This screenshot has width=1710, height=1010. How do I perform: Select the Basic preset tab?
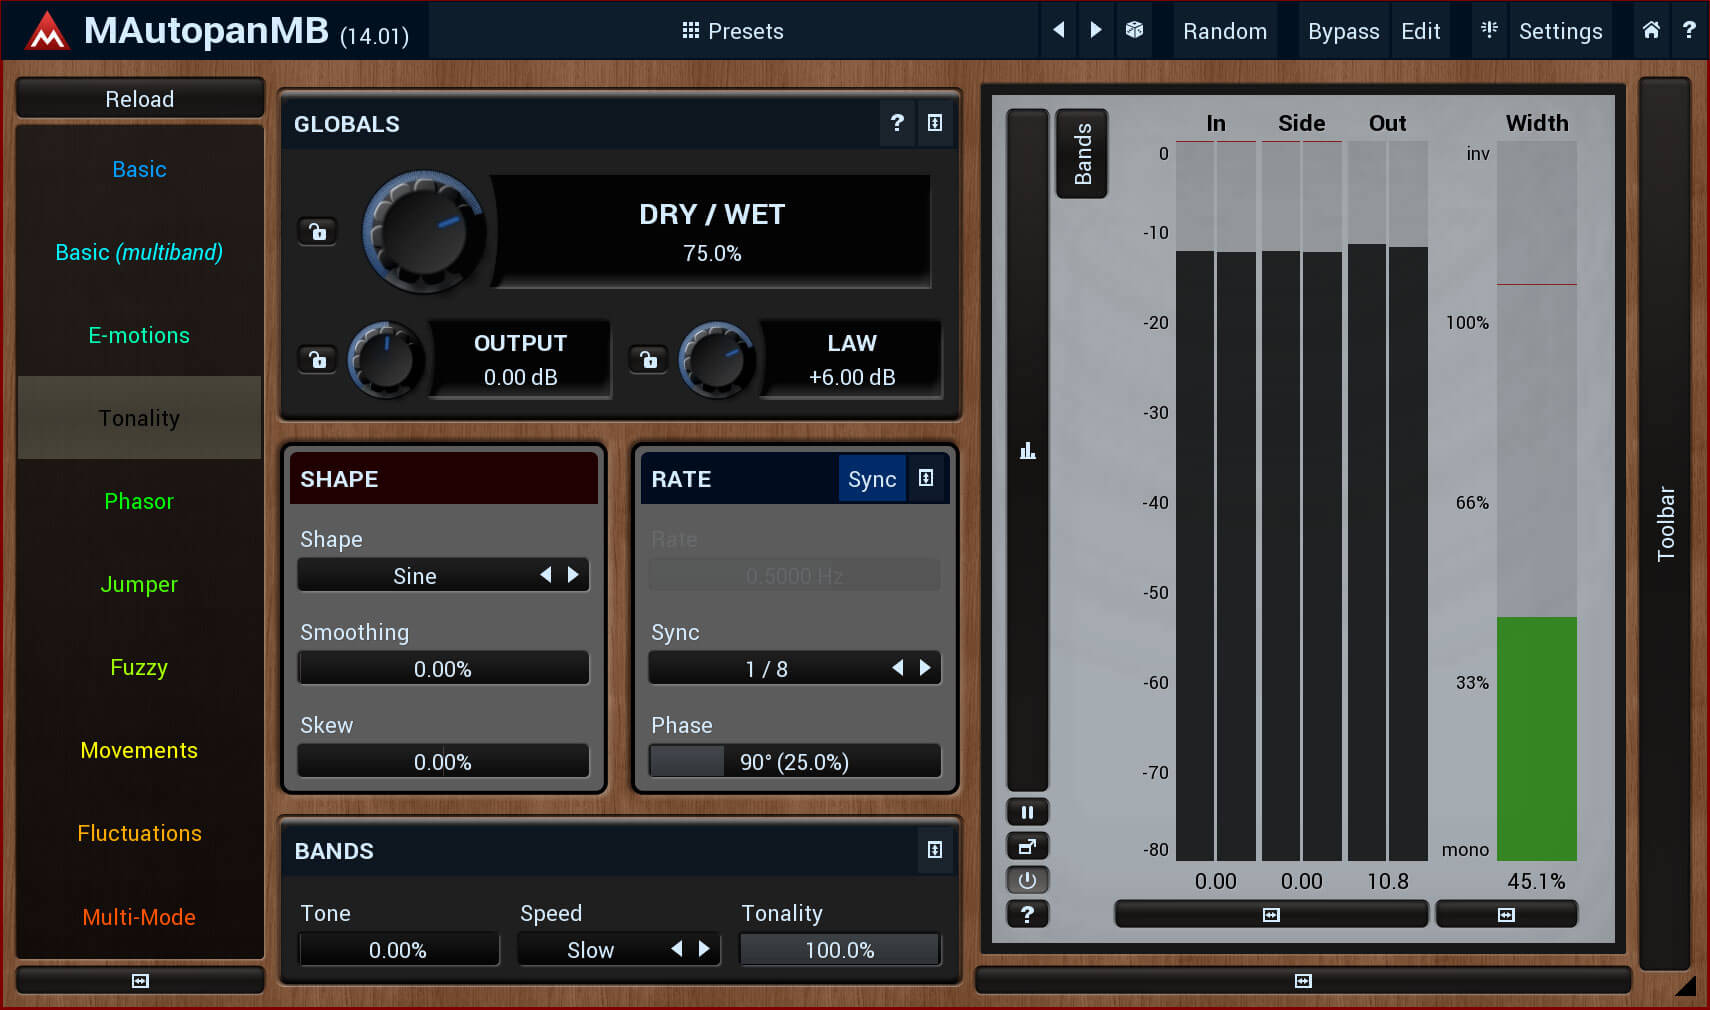[139, 169]
